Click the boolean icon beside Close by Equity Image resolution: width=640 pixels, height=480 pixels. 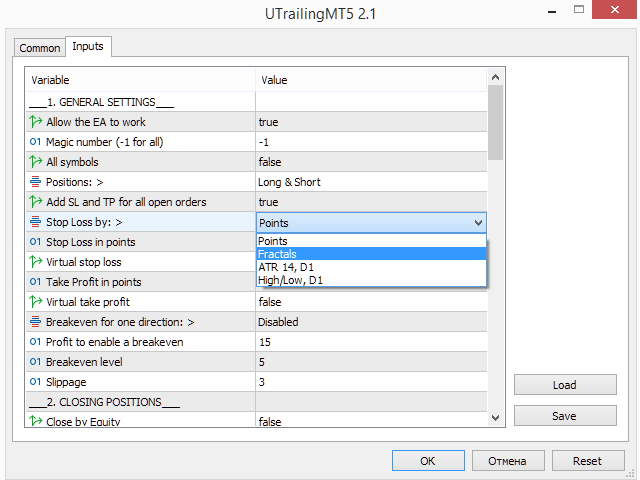click(x=36, y=420)
